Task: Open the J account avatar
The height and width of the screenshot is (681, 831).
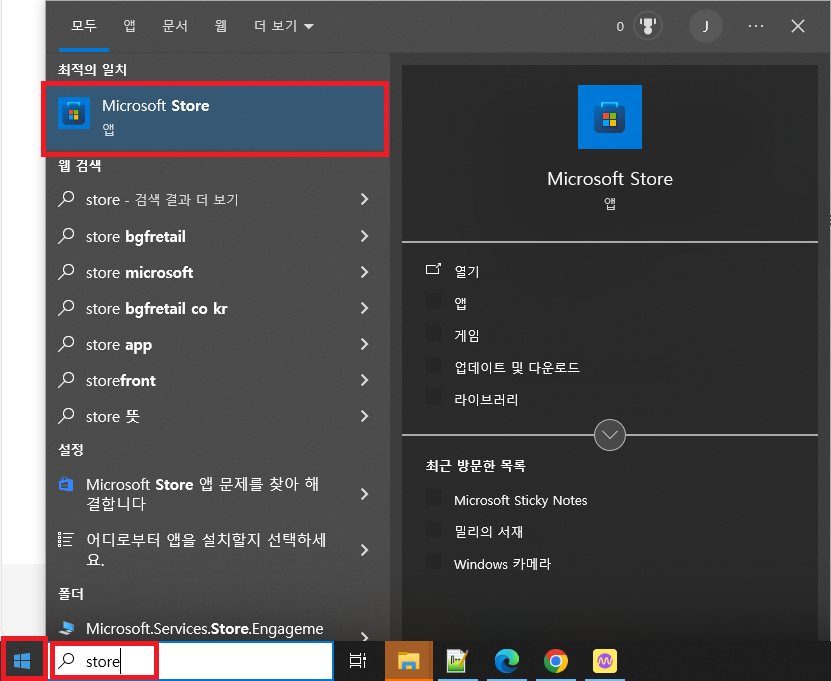Action: 705,26
